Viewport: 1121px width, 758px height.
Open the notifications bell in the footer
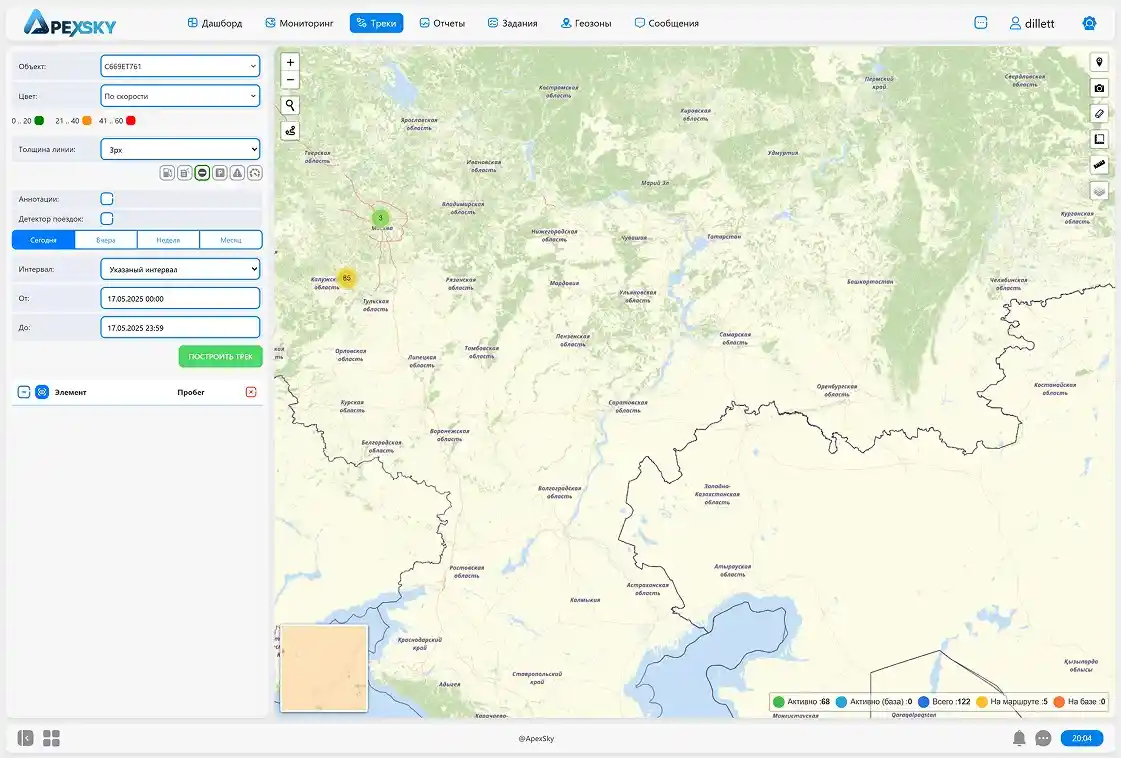pos(1019,738)
